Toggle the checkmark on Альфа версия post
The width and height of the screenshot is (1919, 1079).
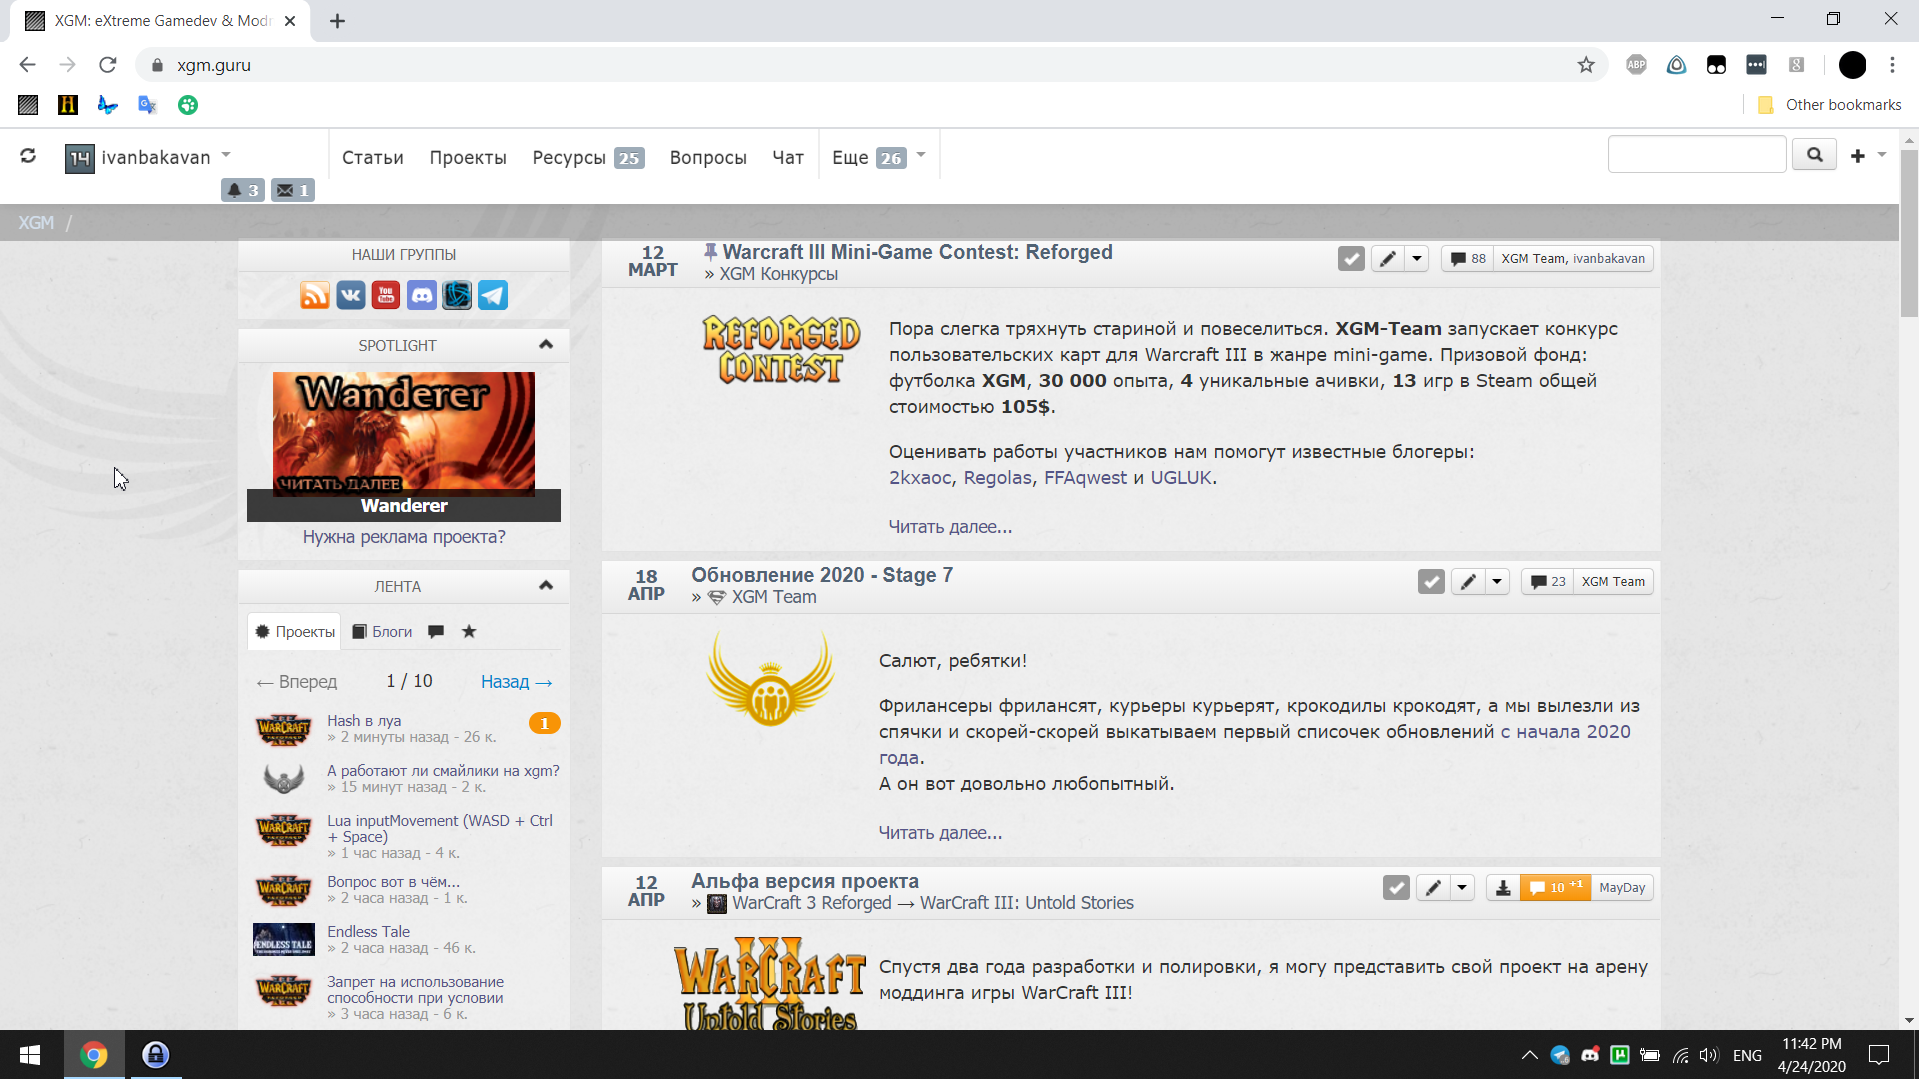click(1397, 888)
